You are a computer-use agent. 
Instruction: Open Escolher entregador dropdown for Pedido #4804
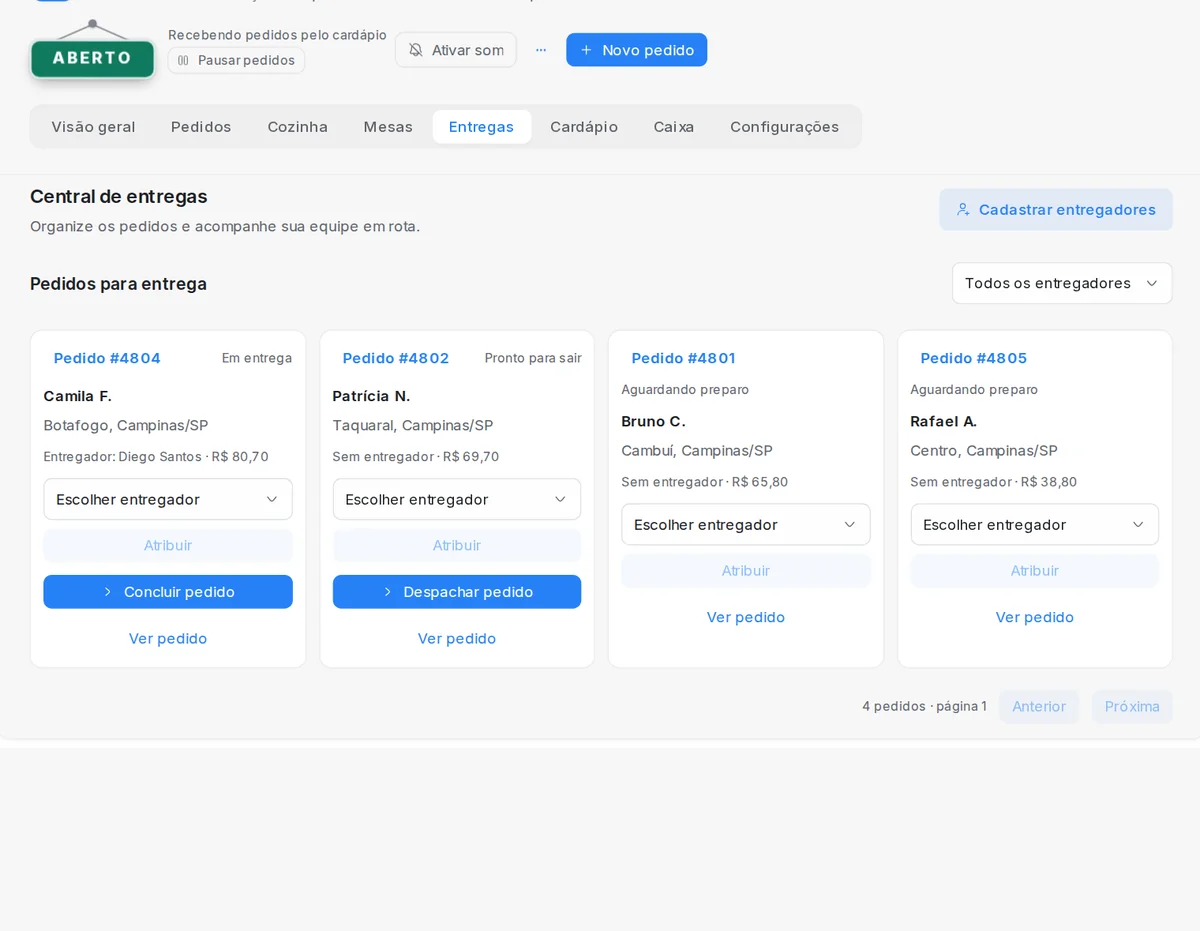point(168,499)
